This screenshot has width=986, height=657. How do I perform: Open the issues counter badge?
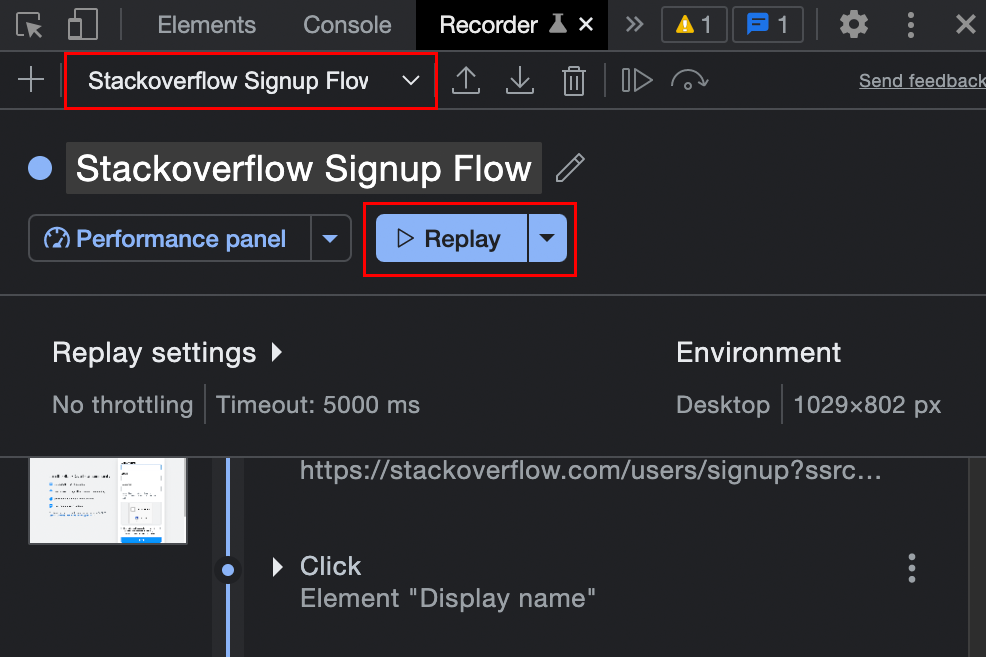(768, 25)
